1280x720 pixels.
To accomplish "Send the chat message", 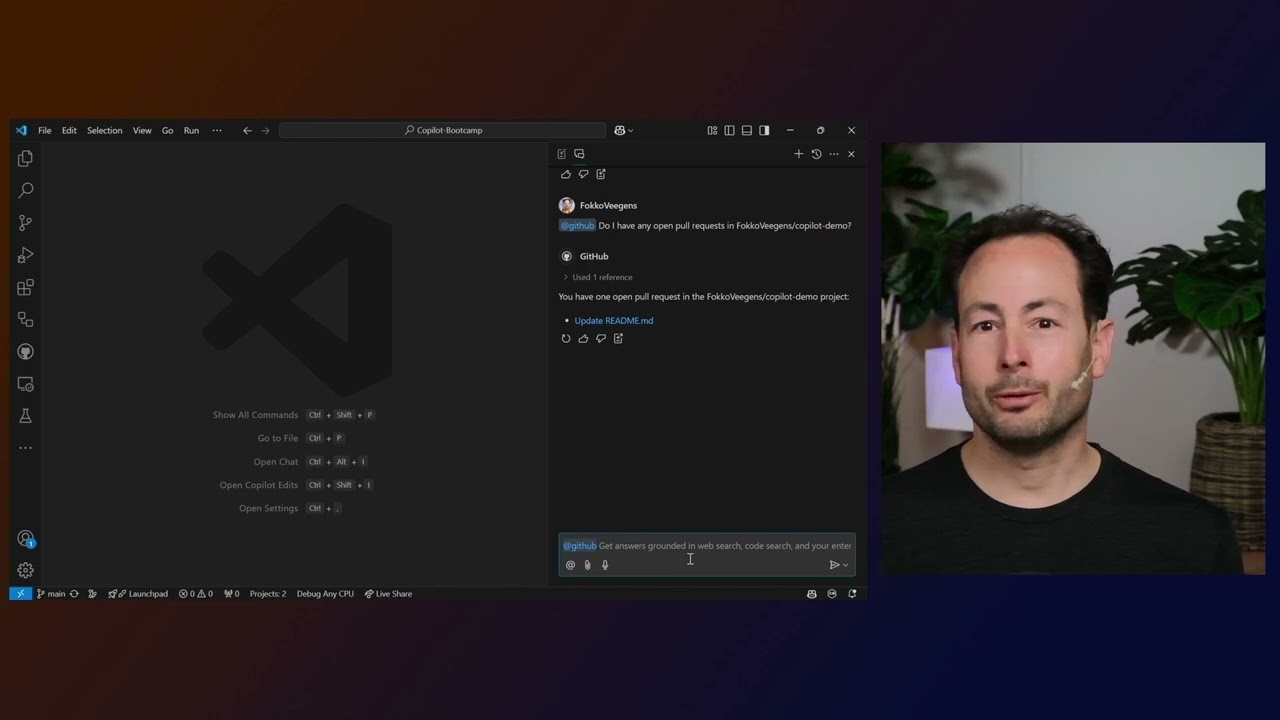I will pyautogui.click(x=834, y=565).
